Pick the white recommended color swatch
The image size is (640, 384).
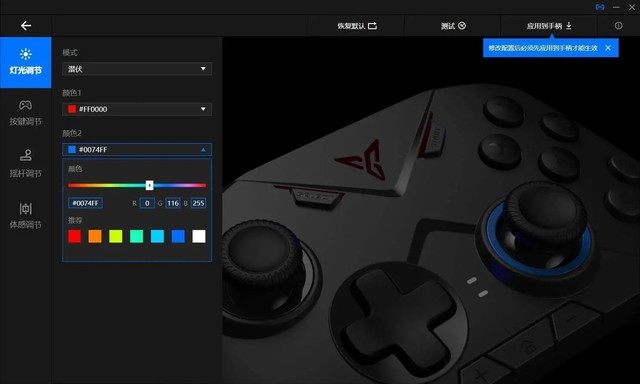coord(199,236)
